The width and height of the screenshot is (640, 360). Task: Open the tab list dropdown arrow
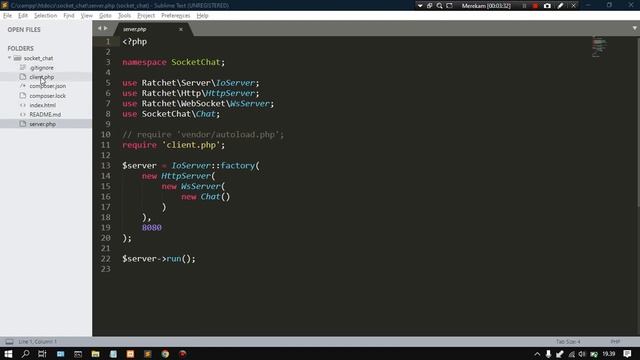pyautogui.click(x=634, y=28)
